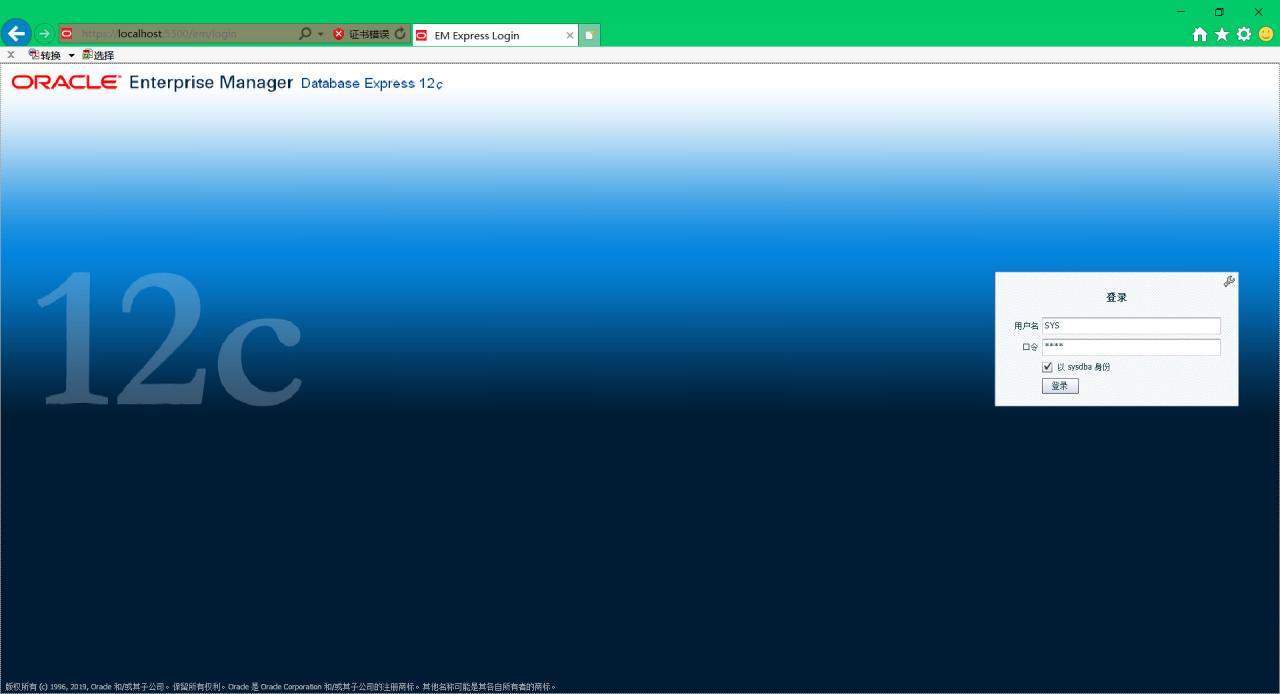Click the smiley feedback icon

[1266, 34]
